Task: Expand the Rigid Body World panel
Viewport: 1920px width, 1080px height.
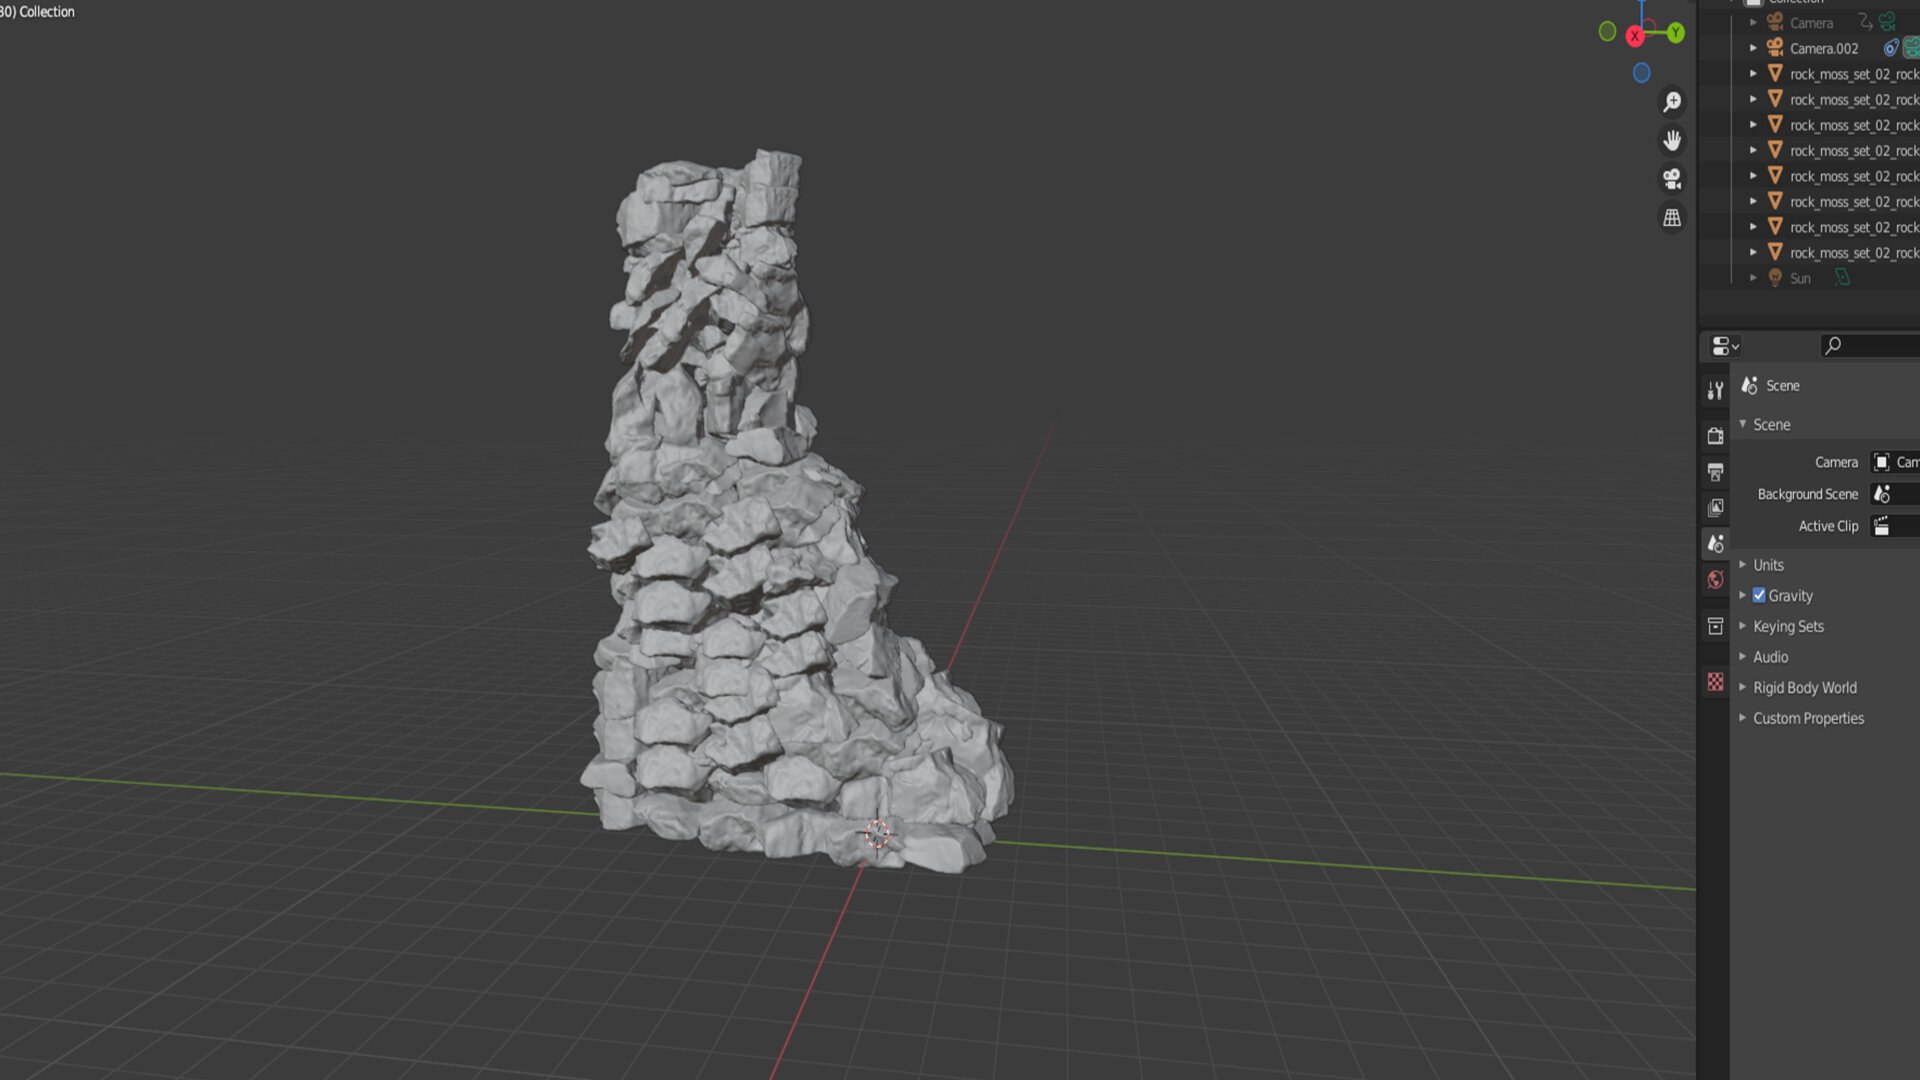Action: click(1743, 688)
